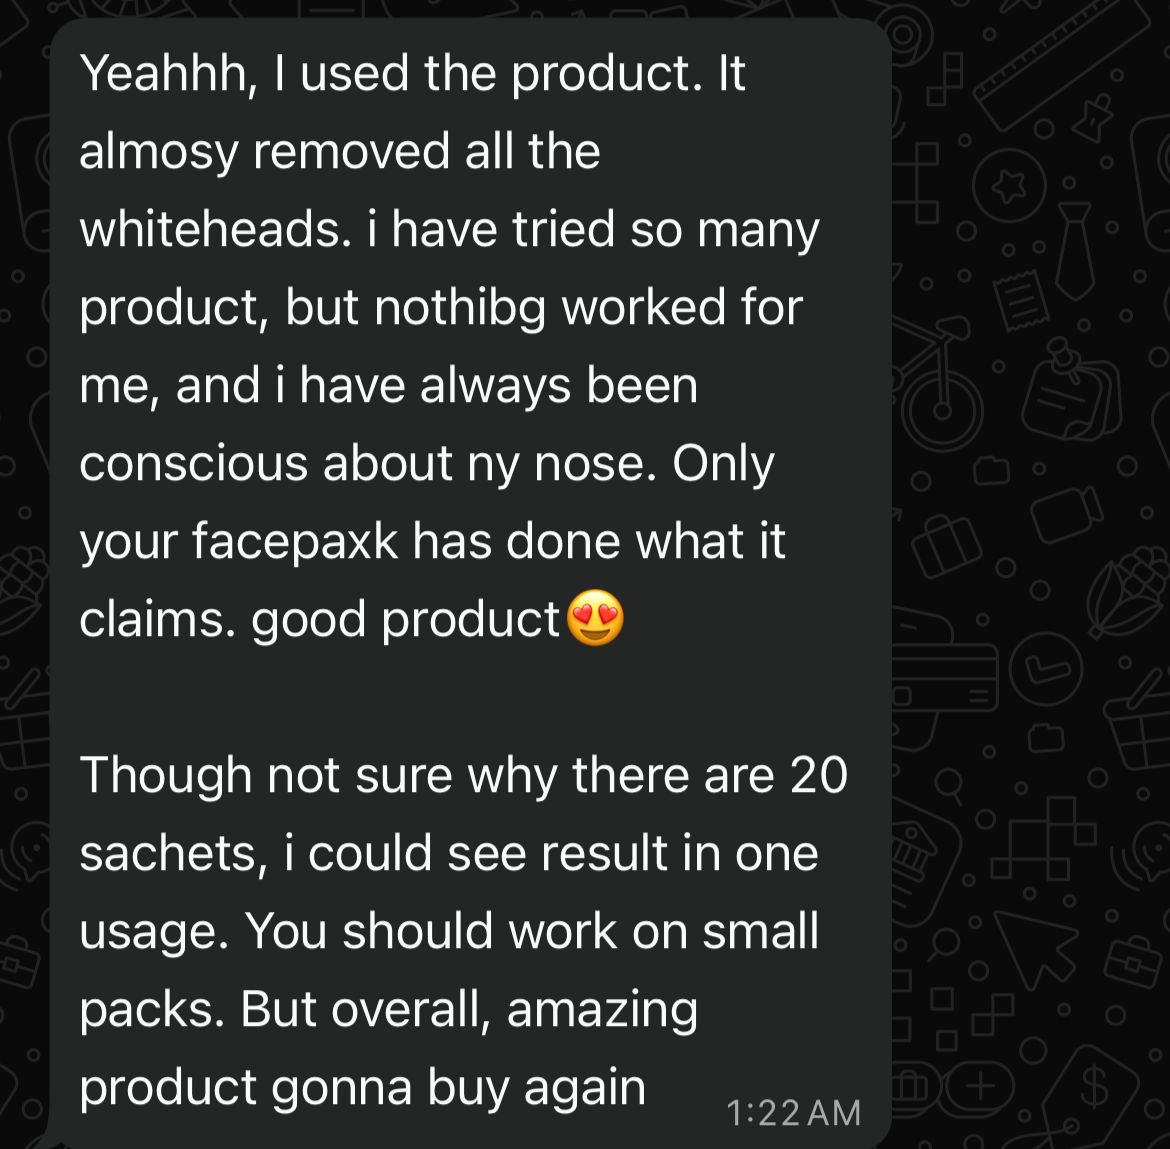This screenshot has width=1170, height=1149.
Task: Tap the heart-eyes emoji in the message
Action: (x=595, y=620)
